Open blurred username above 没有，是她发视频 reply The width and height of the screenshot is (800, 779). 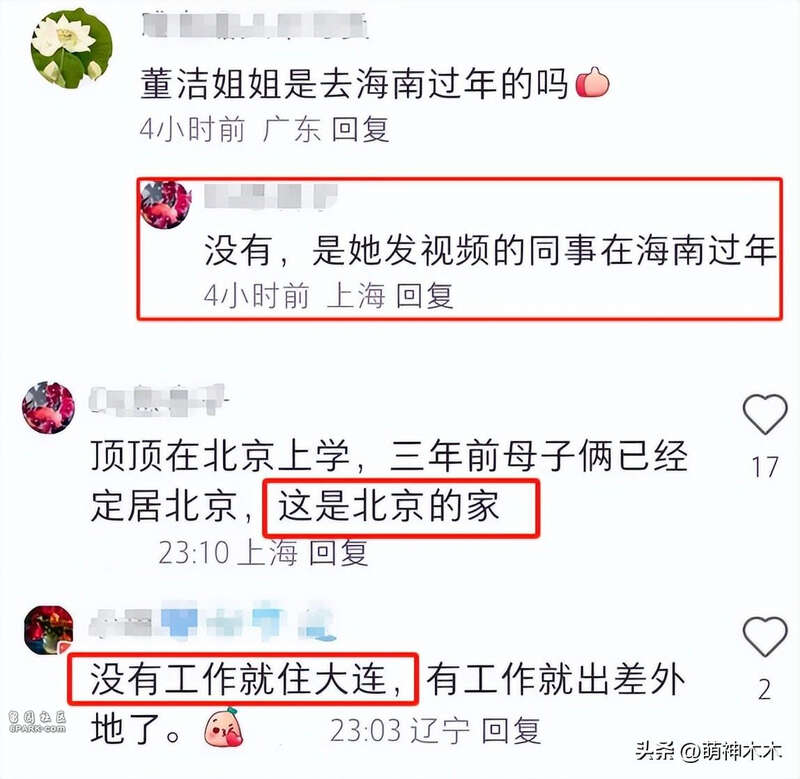271,196
